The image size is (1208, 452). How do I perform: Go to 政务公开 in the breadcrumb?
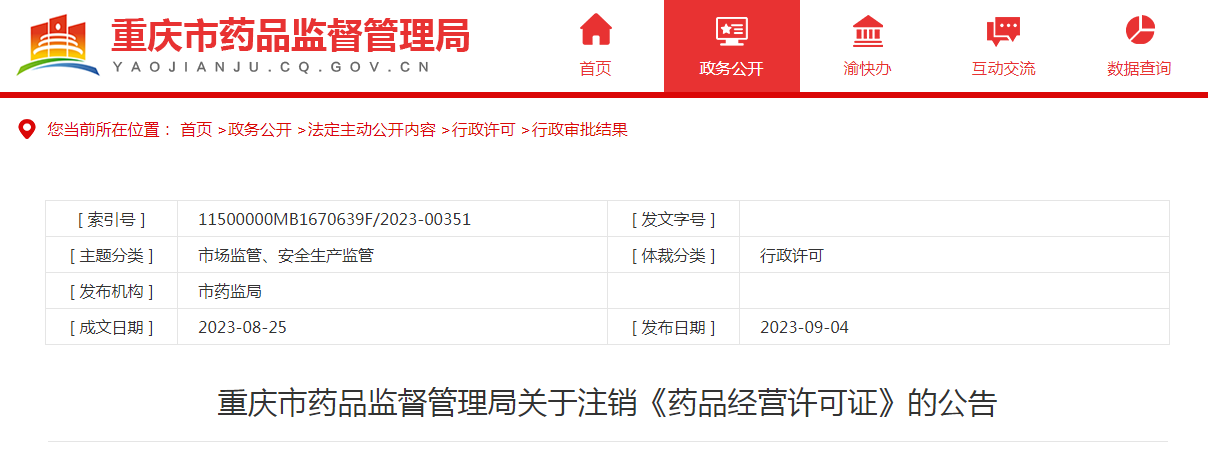pyautogui.click(x=260, y=129)
